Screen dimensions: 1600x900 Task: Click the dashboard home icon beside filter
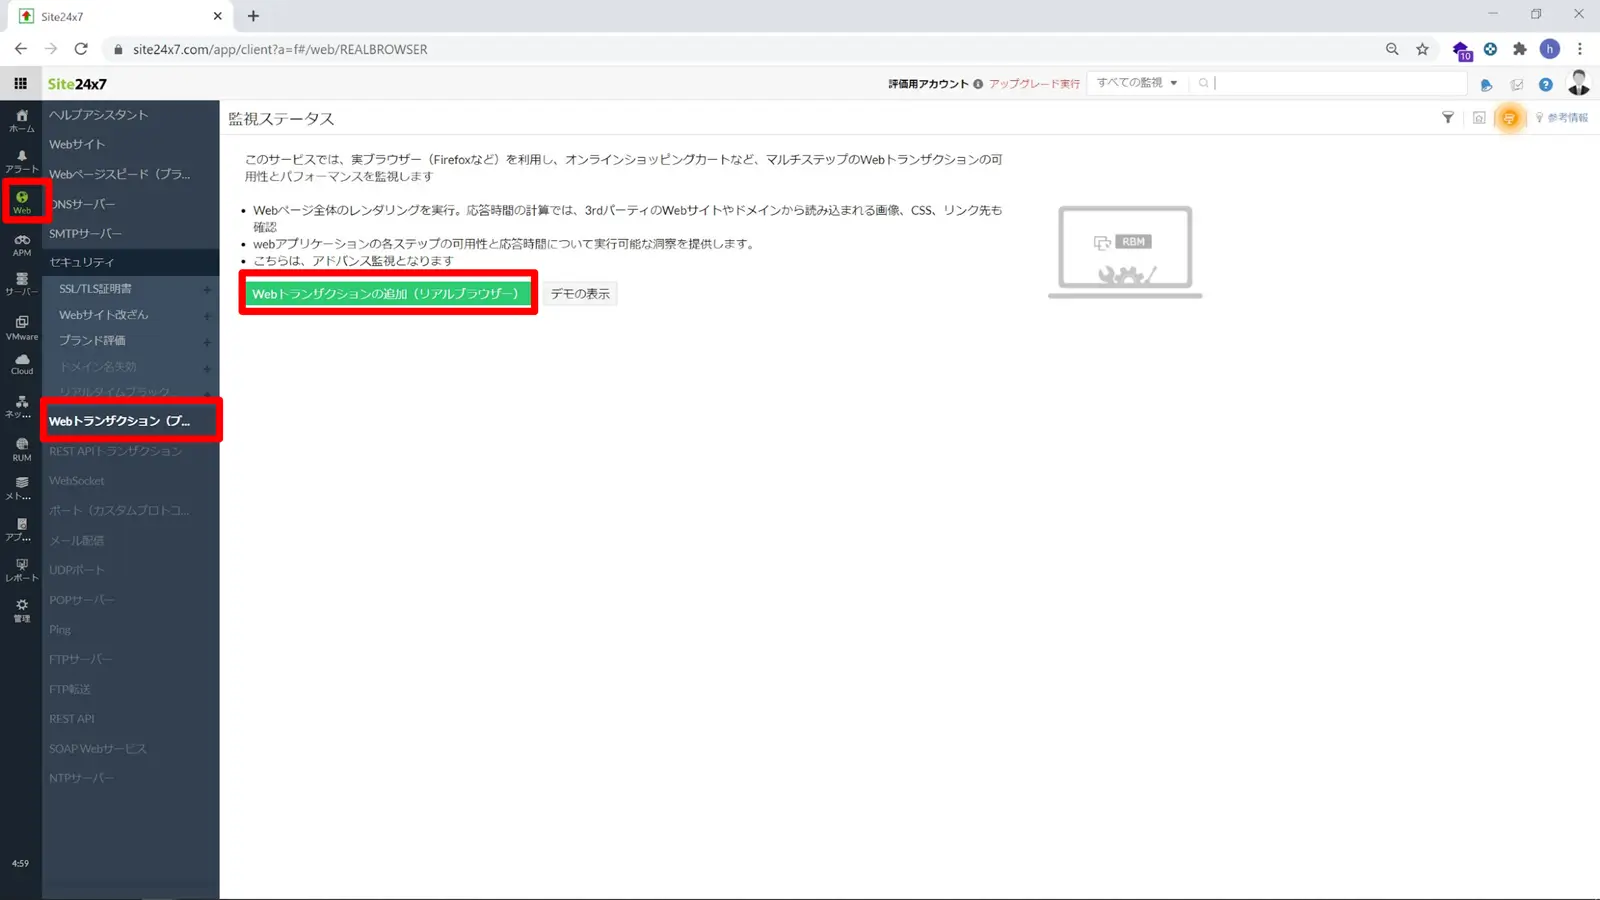[1479, 118]
